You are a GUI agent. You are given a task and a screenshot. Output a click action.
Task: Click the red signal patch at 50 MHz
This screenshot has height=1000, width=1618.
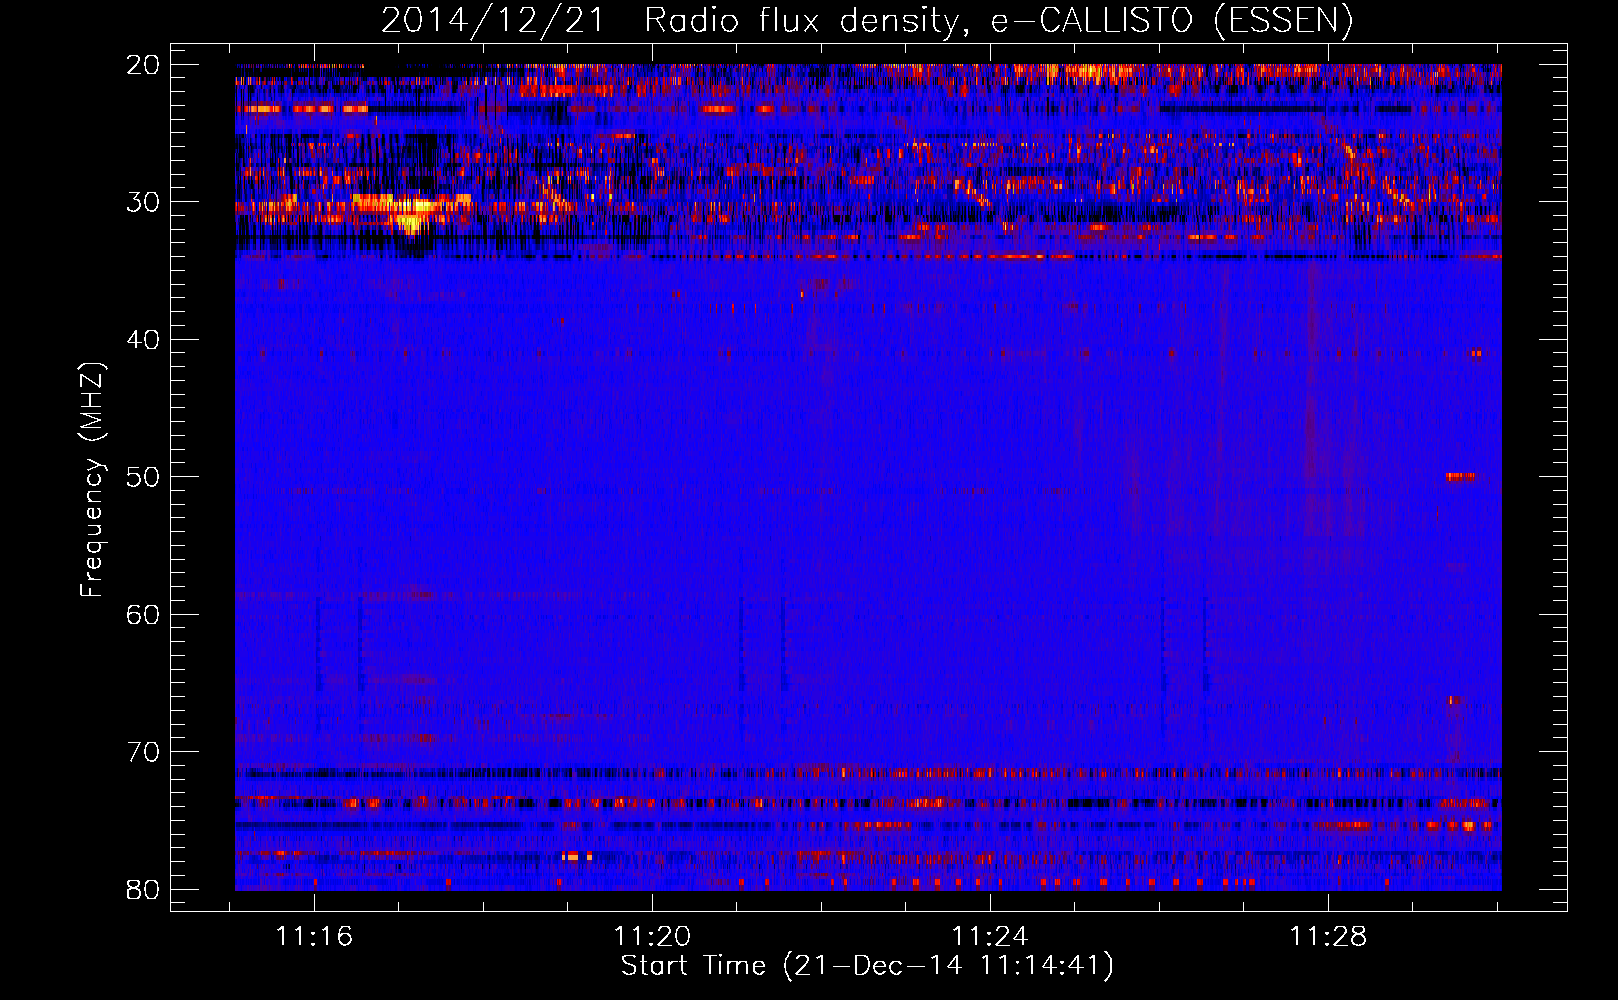pyautogui.click(x=1460, y=477)
